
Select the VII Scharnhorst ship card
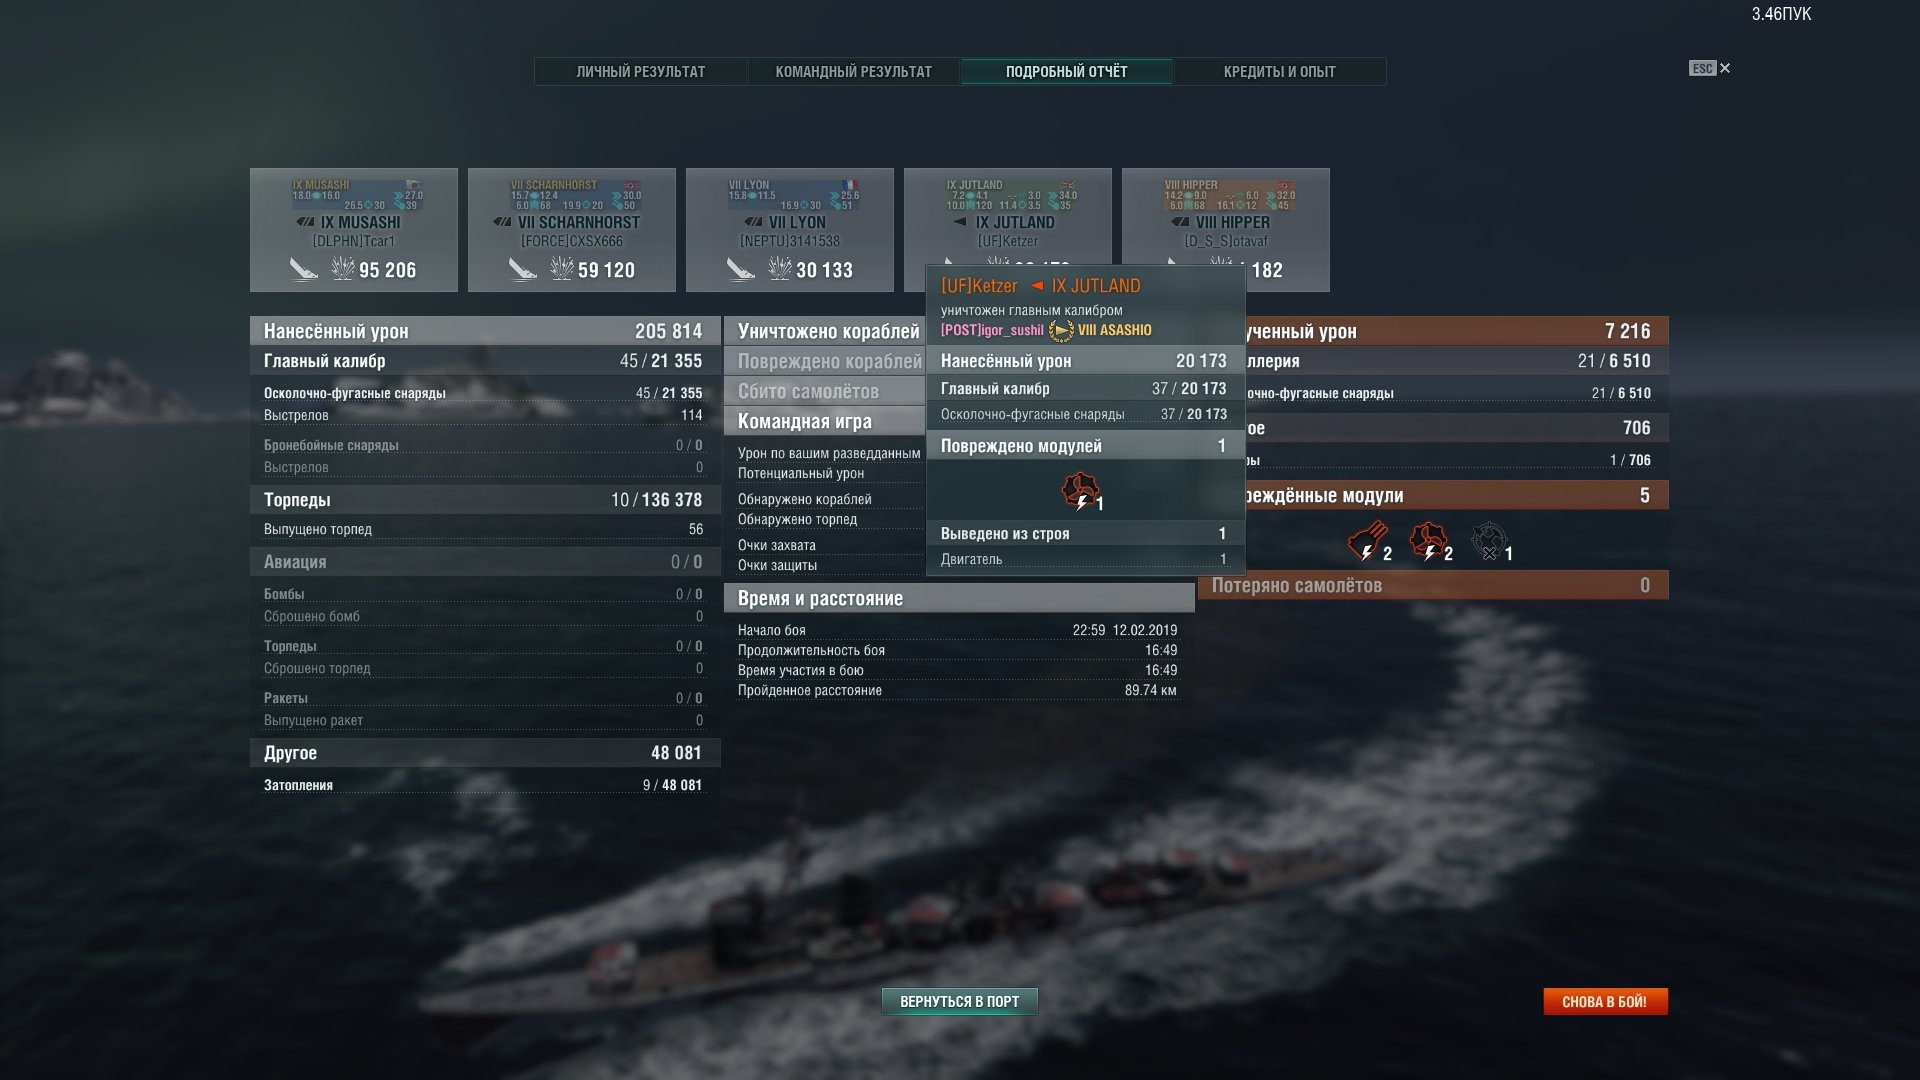click(x=572, y=230)
